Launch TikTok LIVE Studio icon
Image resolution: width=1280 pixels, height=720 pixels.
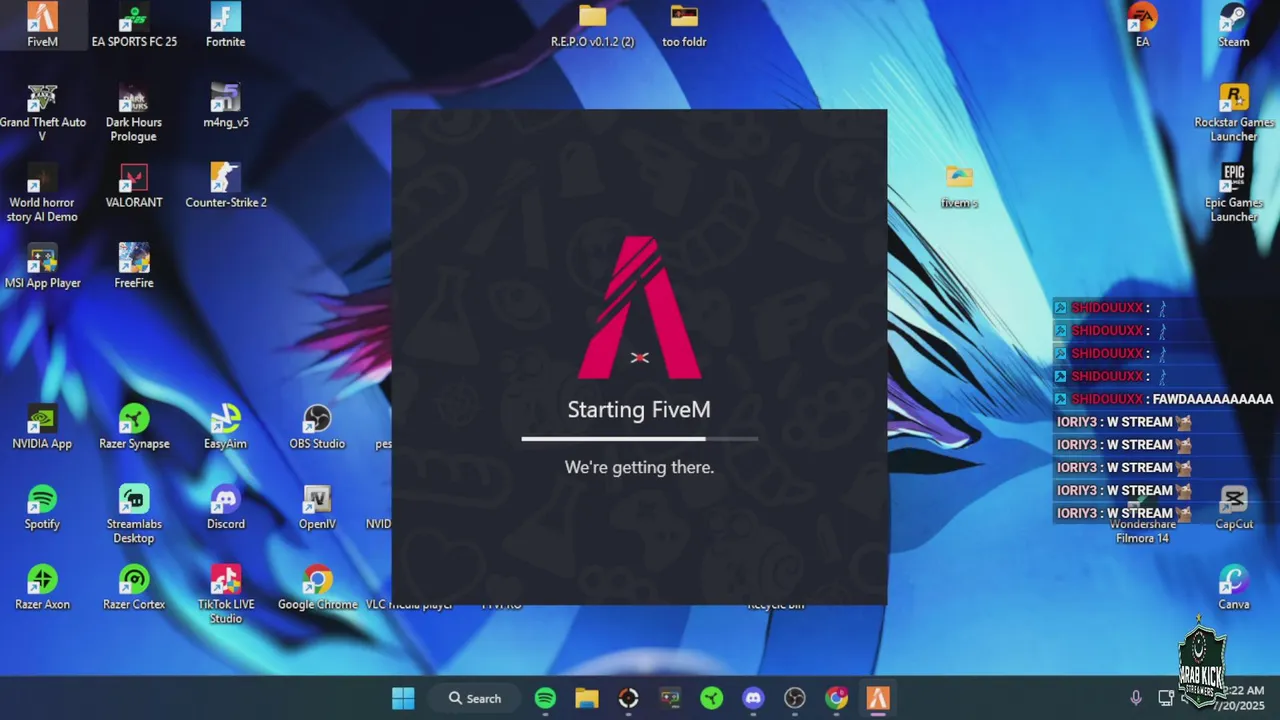pos(225,594)
